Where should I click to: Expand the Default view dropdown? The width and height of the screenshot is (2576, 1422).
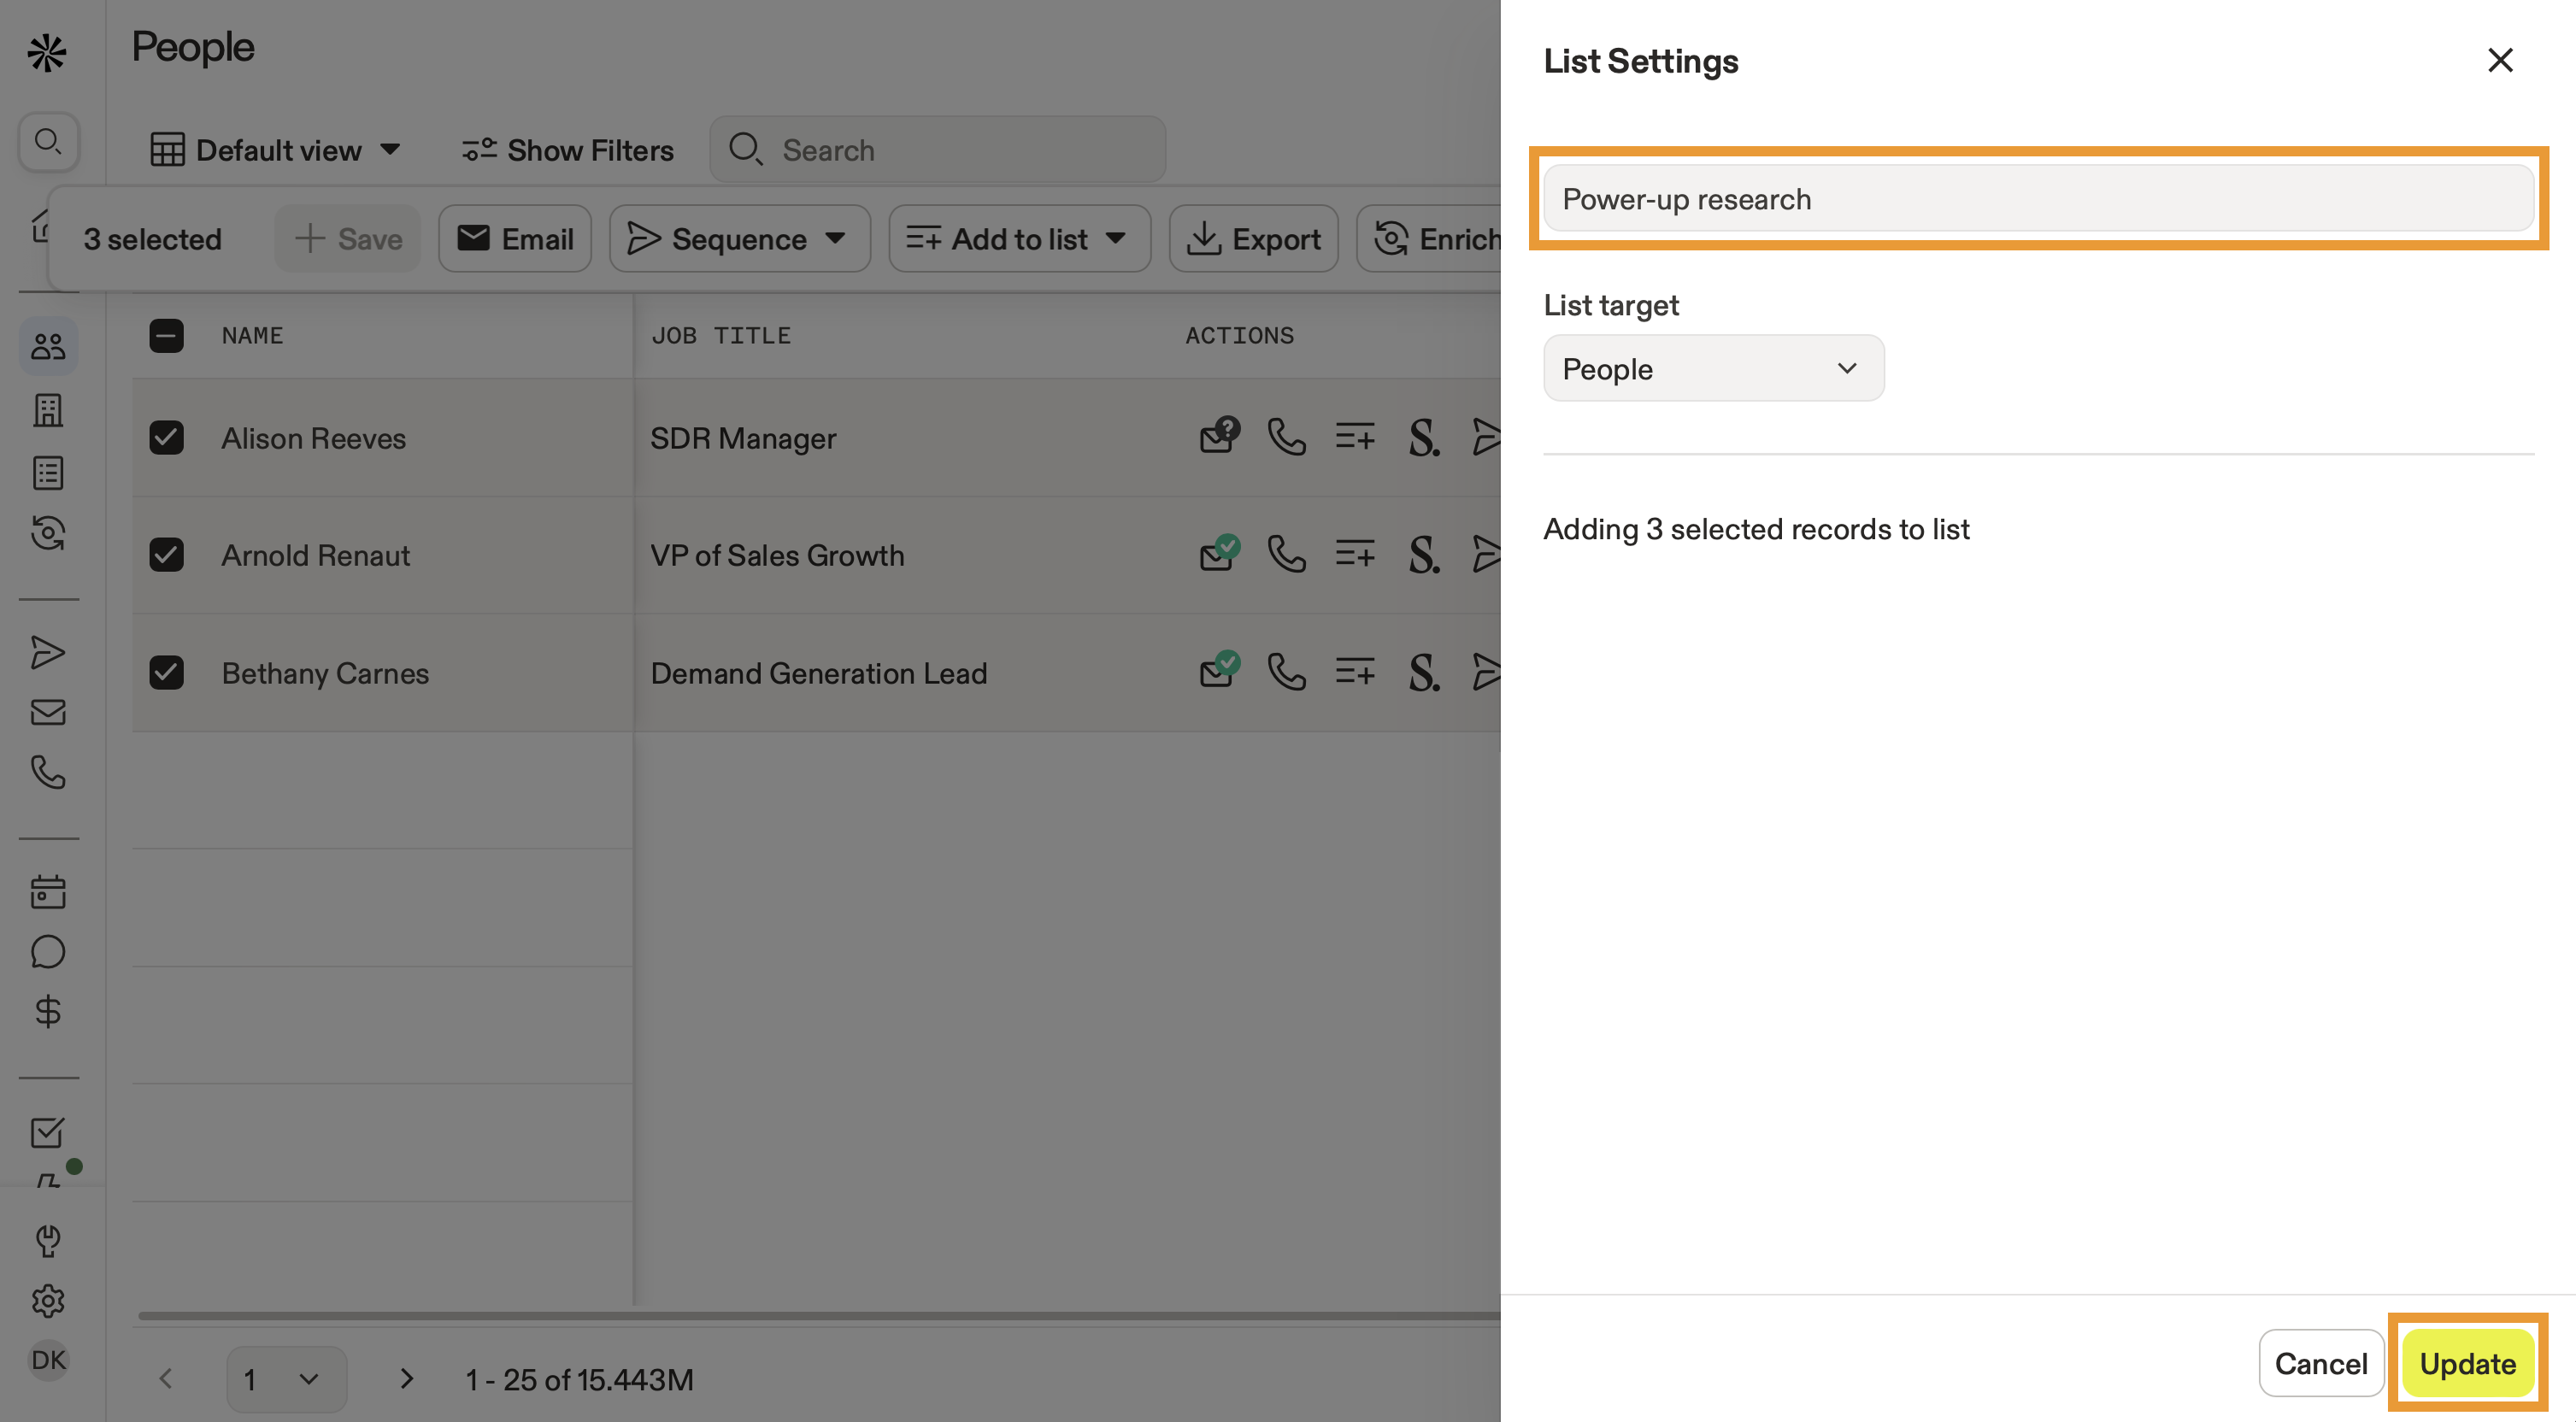(276, 150)
